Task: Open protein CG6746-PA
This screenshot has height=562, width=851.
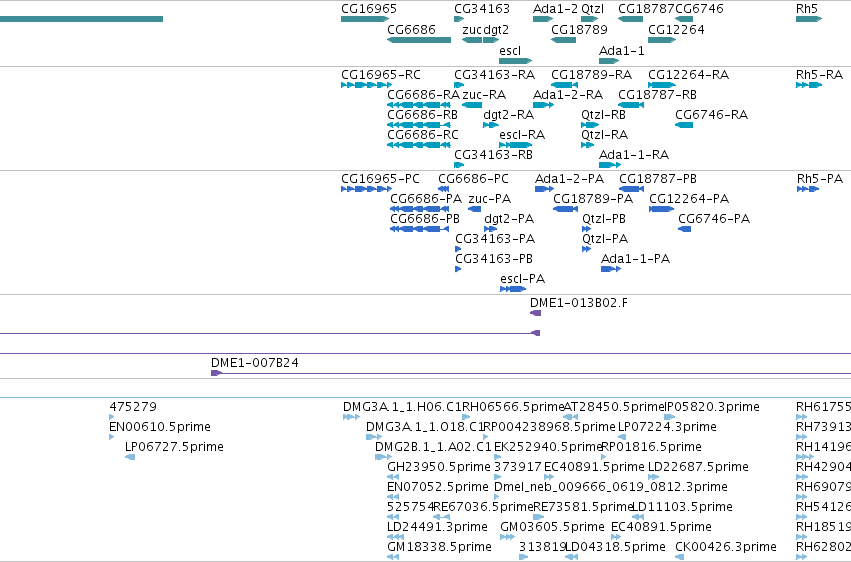Action: [x=685, y=229]
